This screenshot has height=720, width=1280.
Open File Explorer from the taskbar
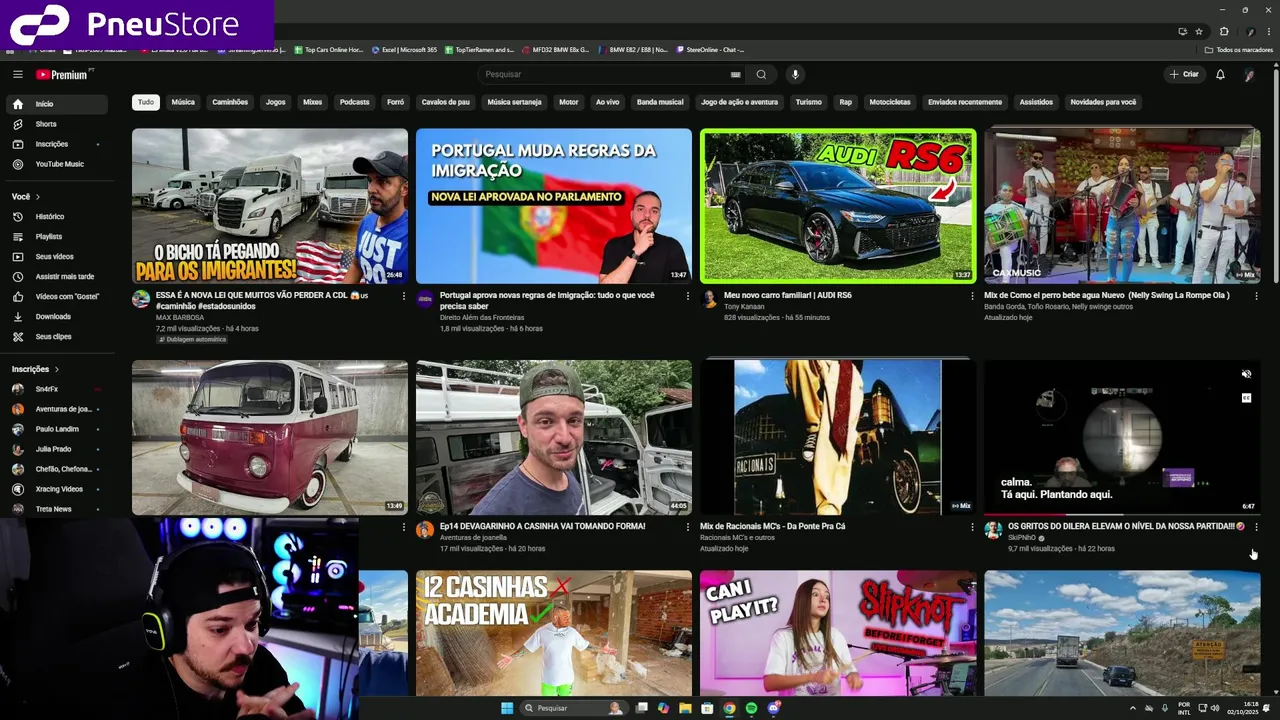[x=685, y=708]
